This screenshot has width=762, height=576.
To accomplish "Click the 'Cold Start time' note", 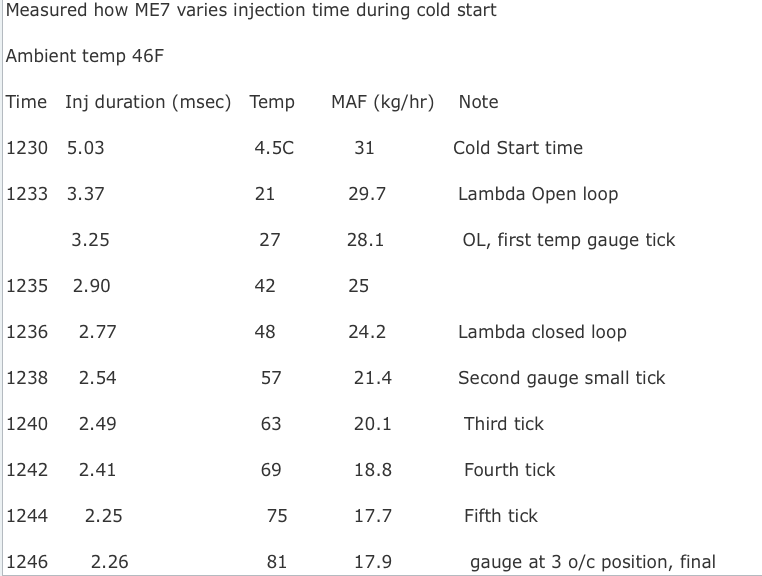I will [x=517, y=148].
